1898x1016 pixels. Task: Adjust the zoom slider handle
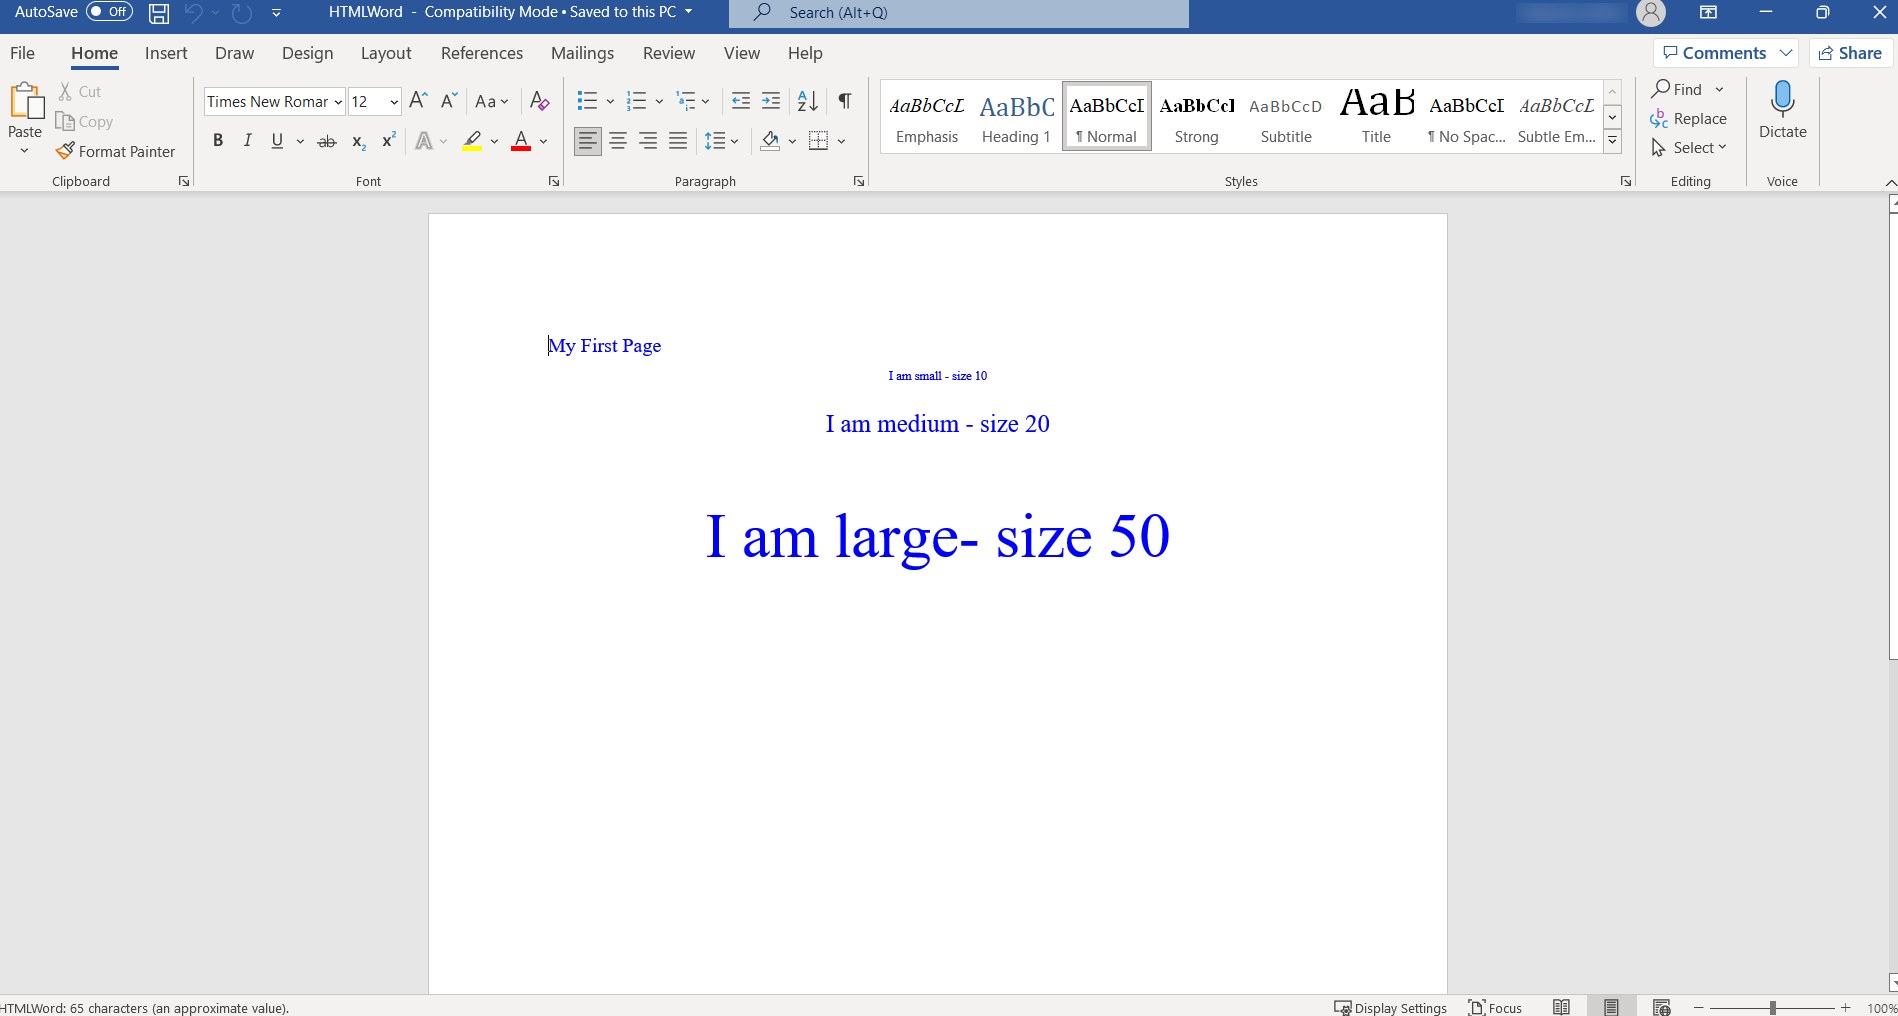point(1773,1008)
